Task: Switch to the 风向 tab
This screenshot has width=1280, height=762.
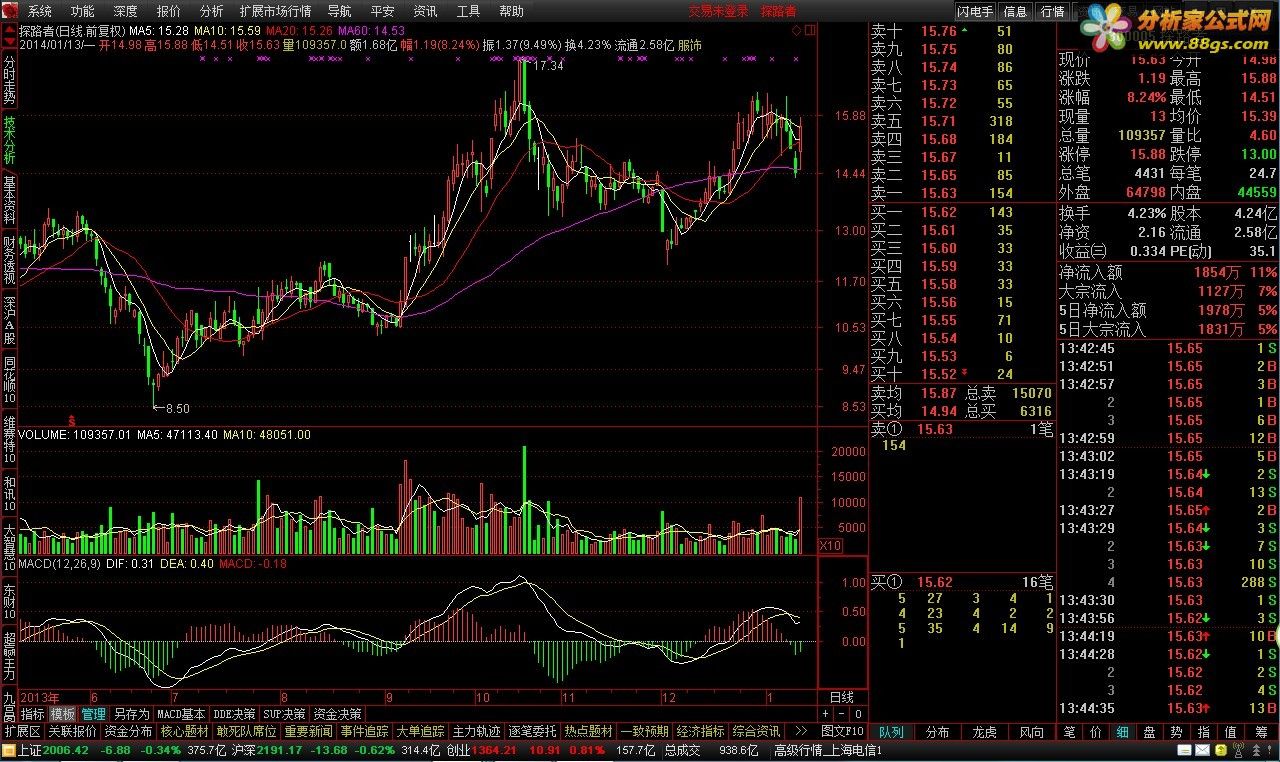Action: (x=1032, y=732)
